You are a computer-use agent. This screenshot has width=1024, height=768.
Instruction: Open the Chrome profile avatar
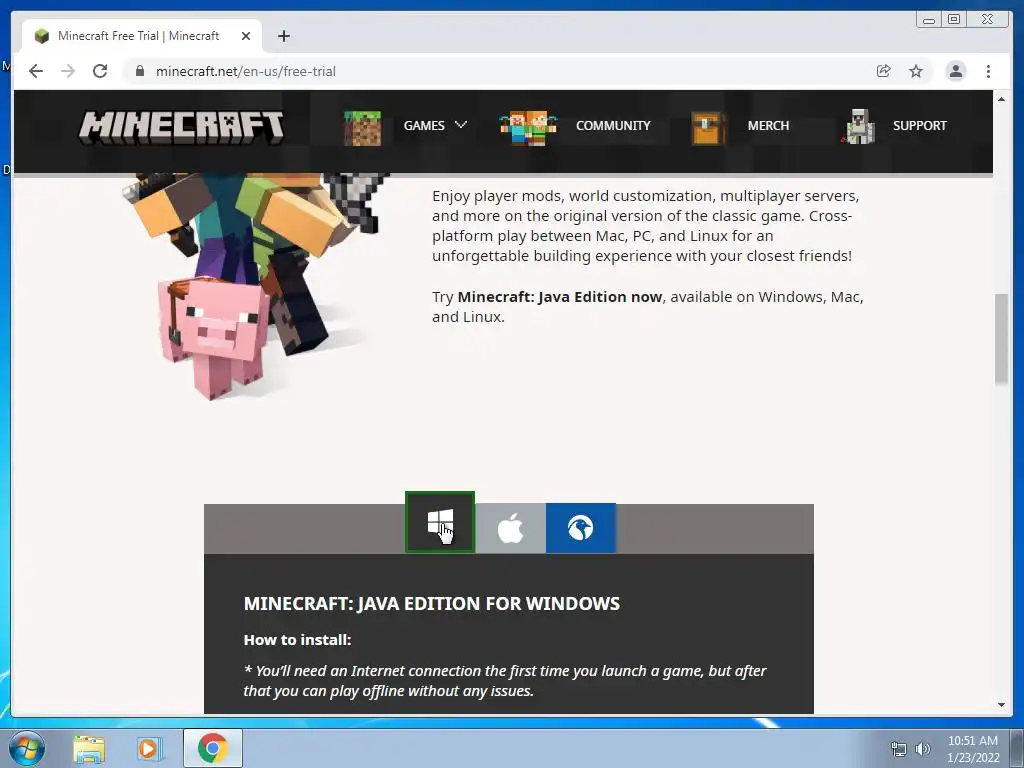[x=955, y=71]
